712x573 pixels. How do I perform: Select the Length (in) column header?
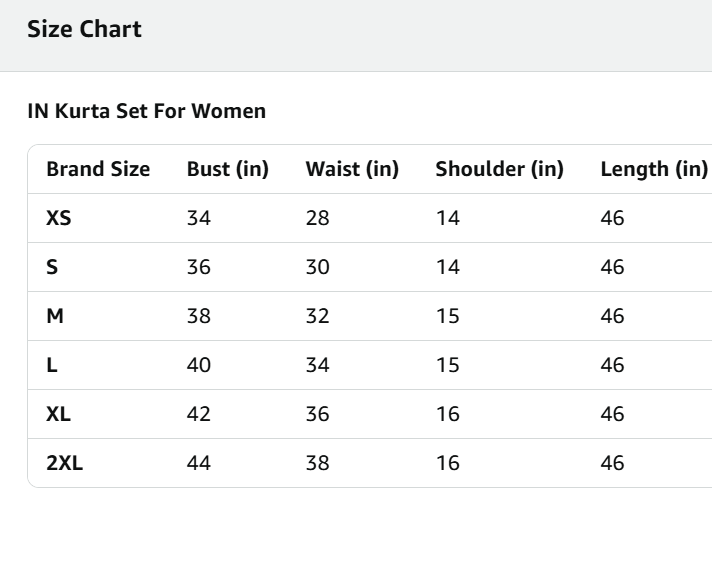pos(653,169)
